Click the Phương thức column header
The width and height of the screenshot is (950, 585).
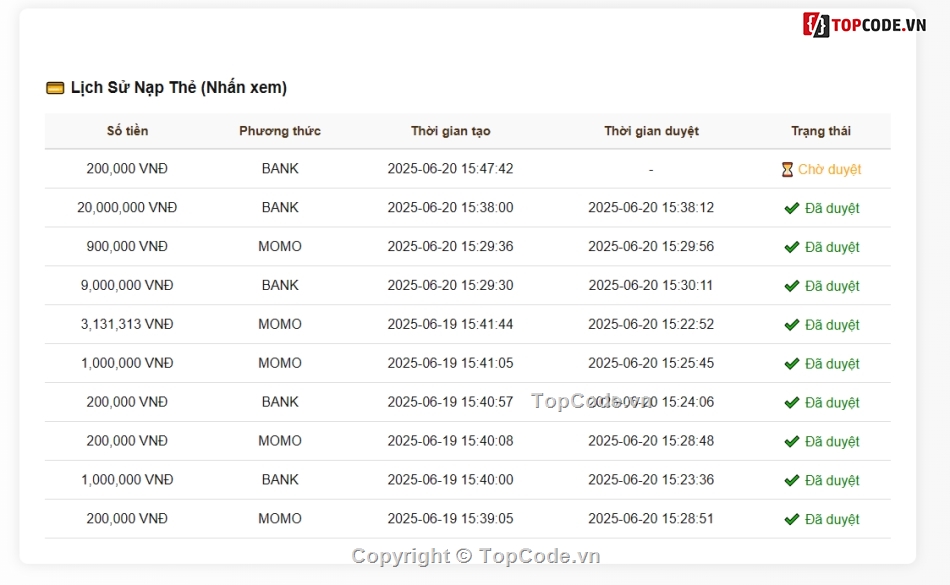coord(280,131)
